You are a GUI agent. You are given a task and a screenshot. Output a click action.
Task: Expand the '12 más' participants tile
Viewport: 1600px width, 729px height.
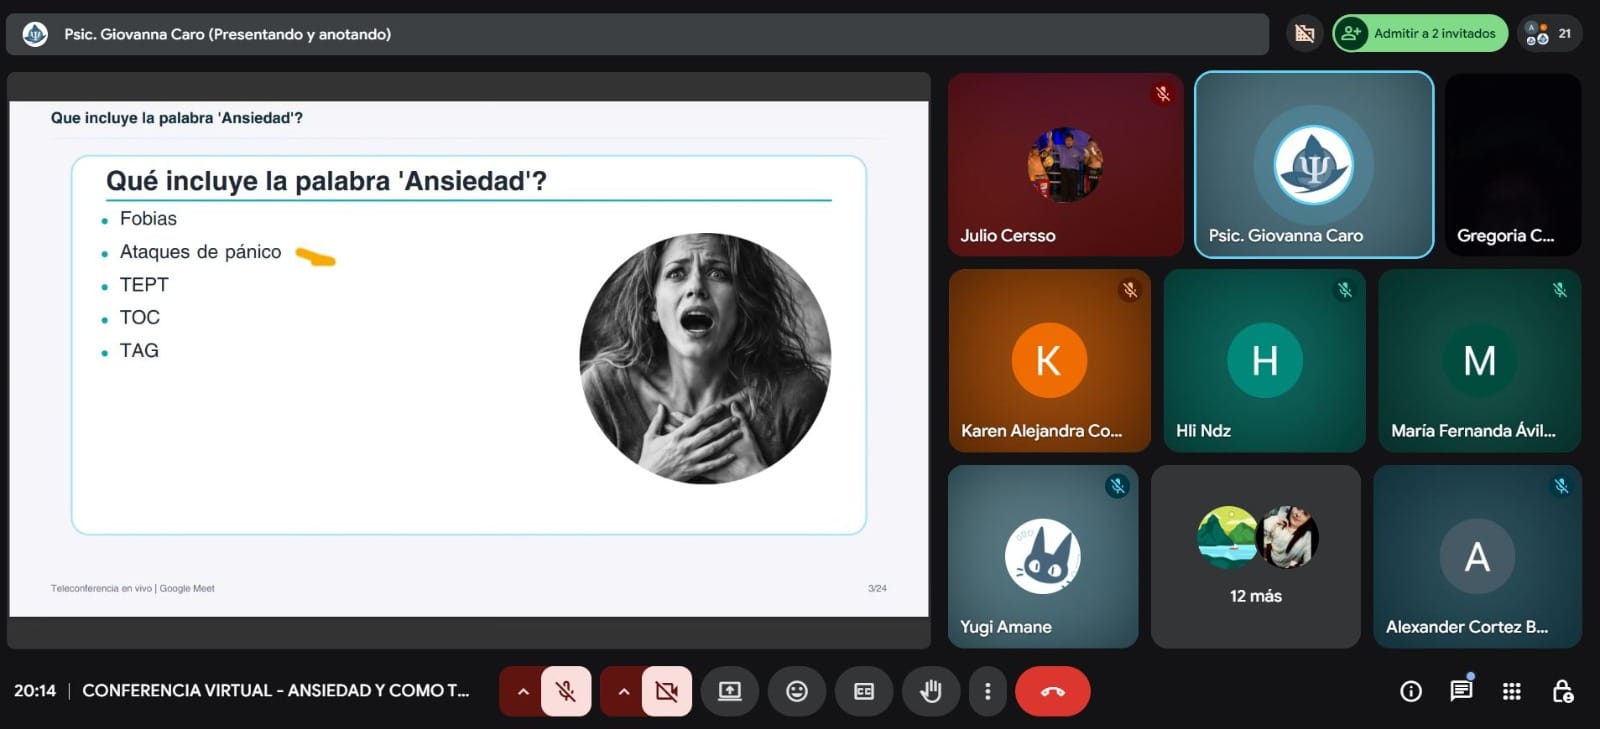pos(1256,556)
